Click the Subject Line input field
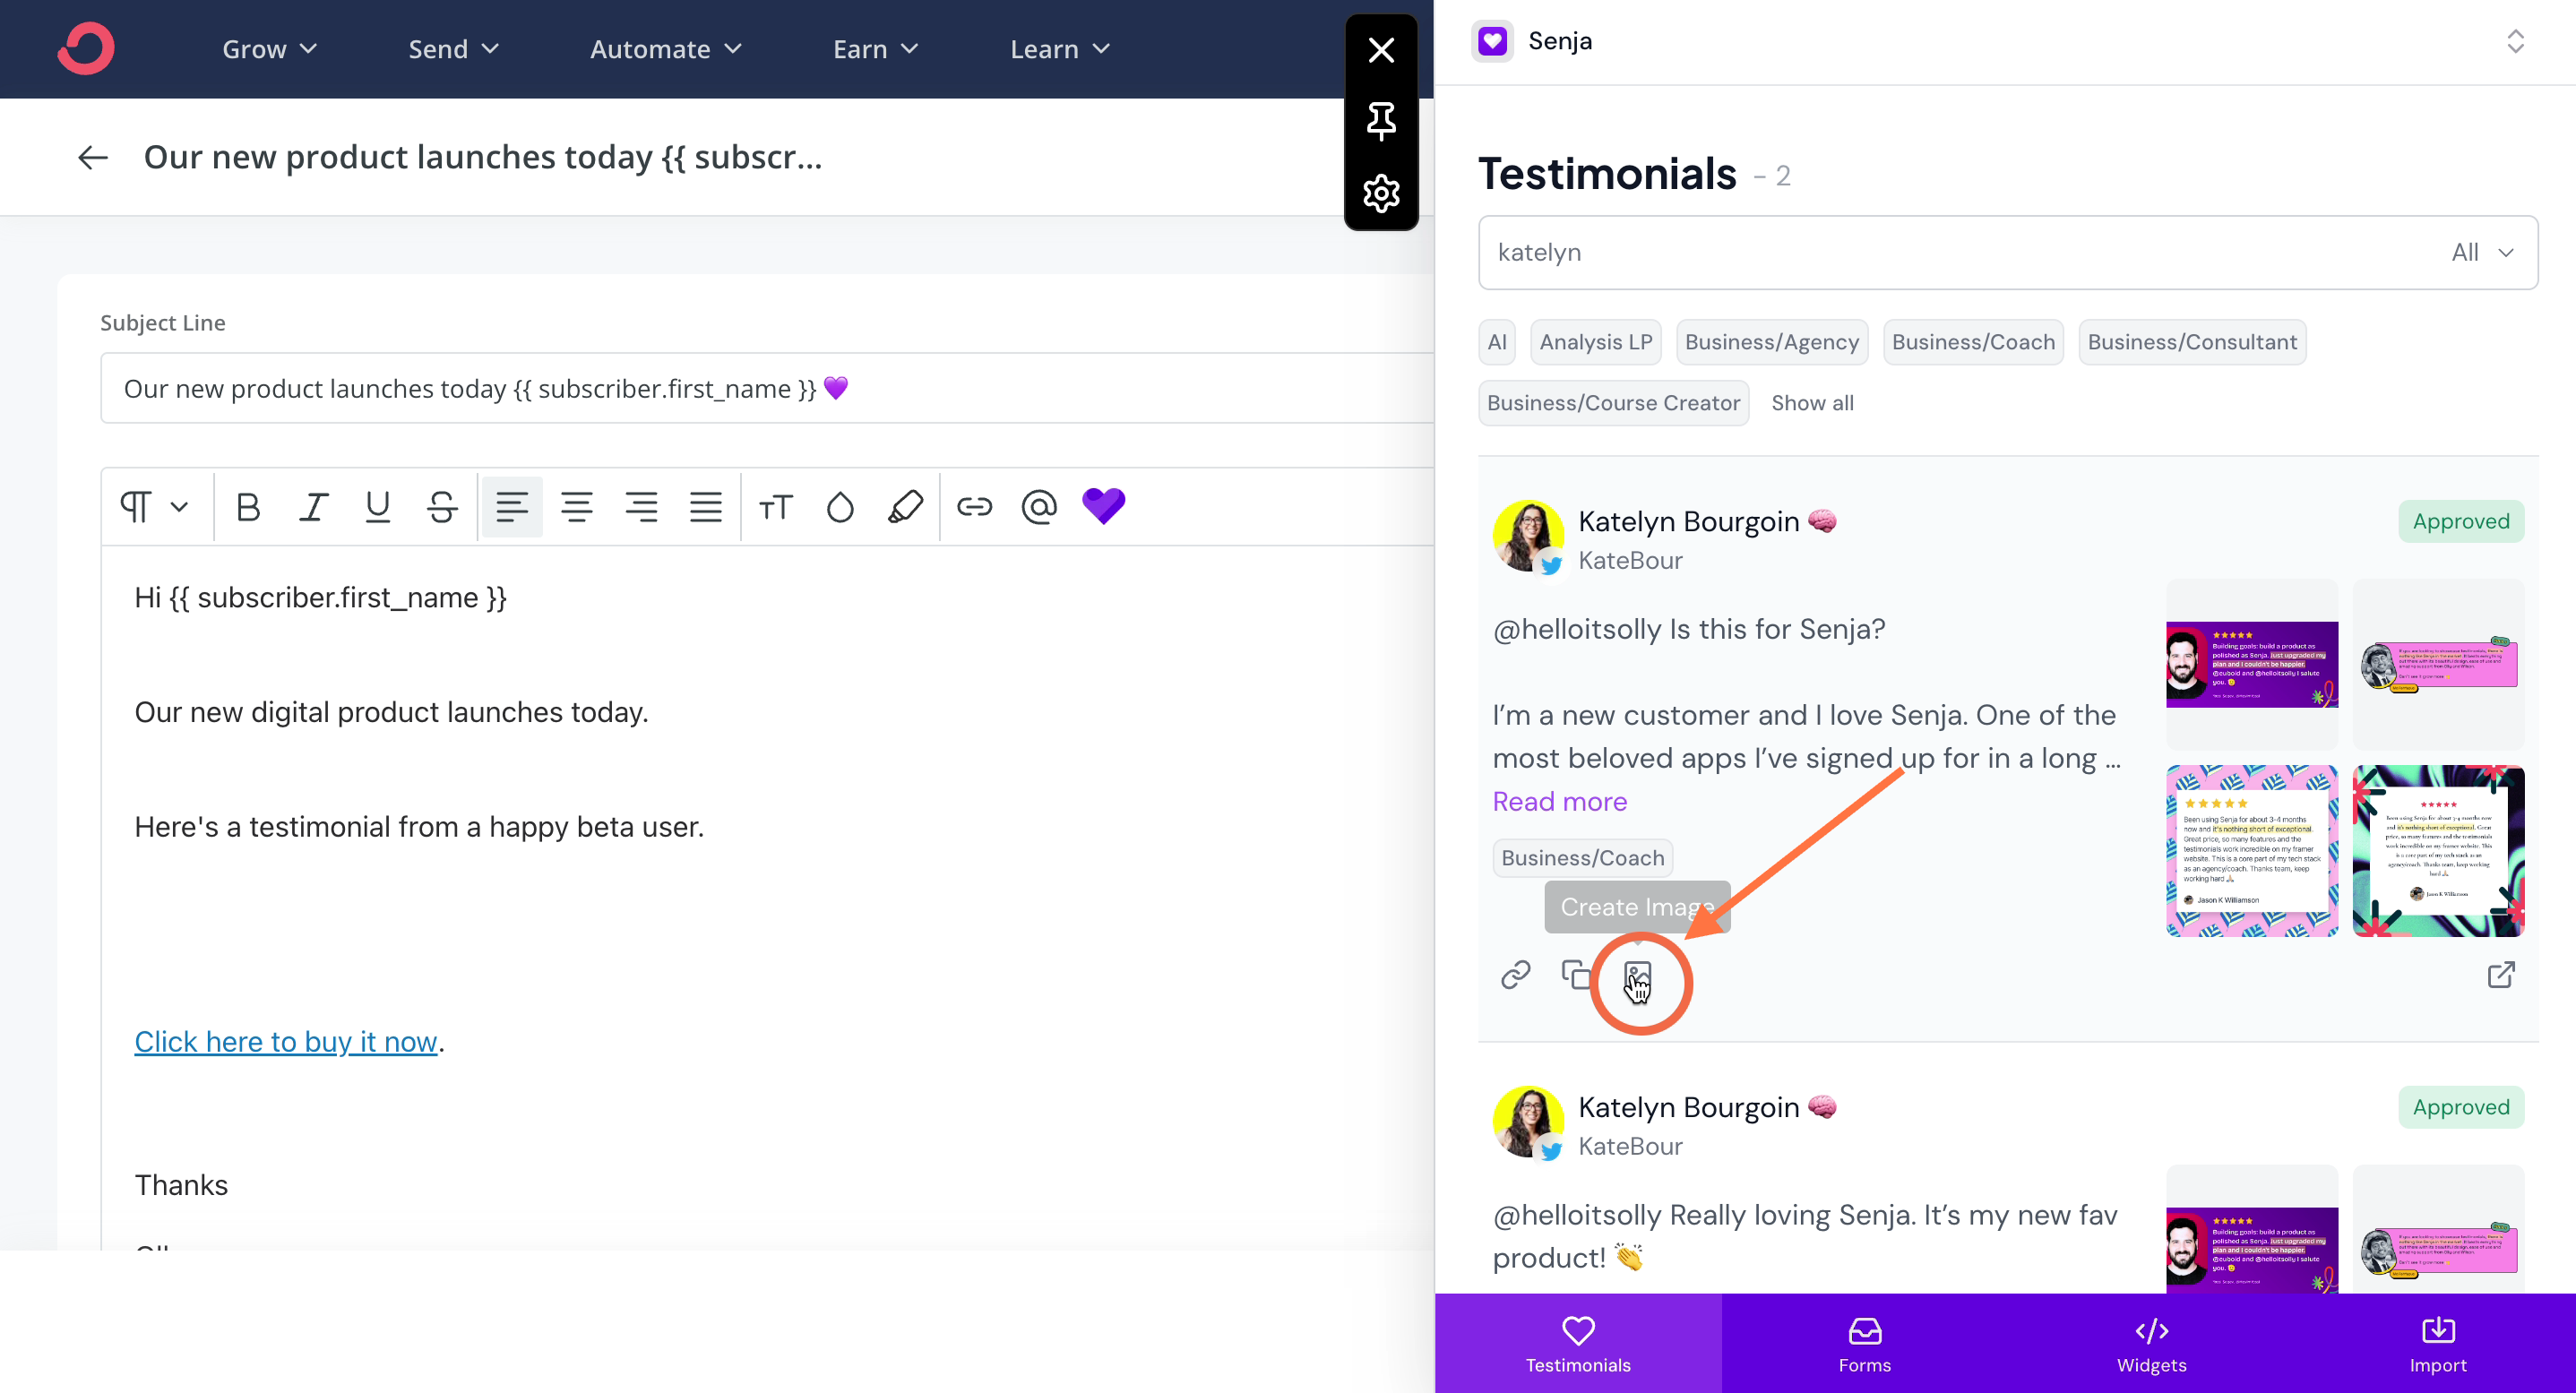This screenshot has width=2576, height=1393. (767, 388)
